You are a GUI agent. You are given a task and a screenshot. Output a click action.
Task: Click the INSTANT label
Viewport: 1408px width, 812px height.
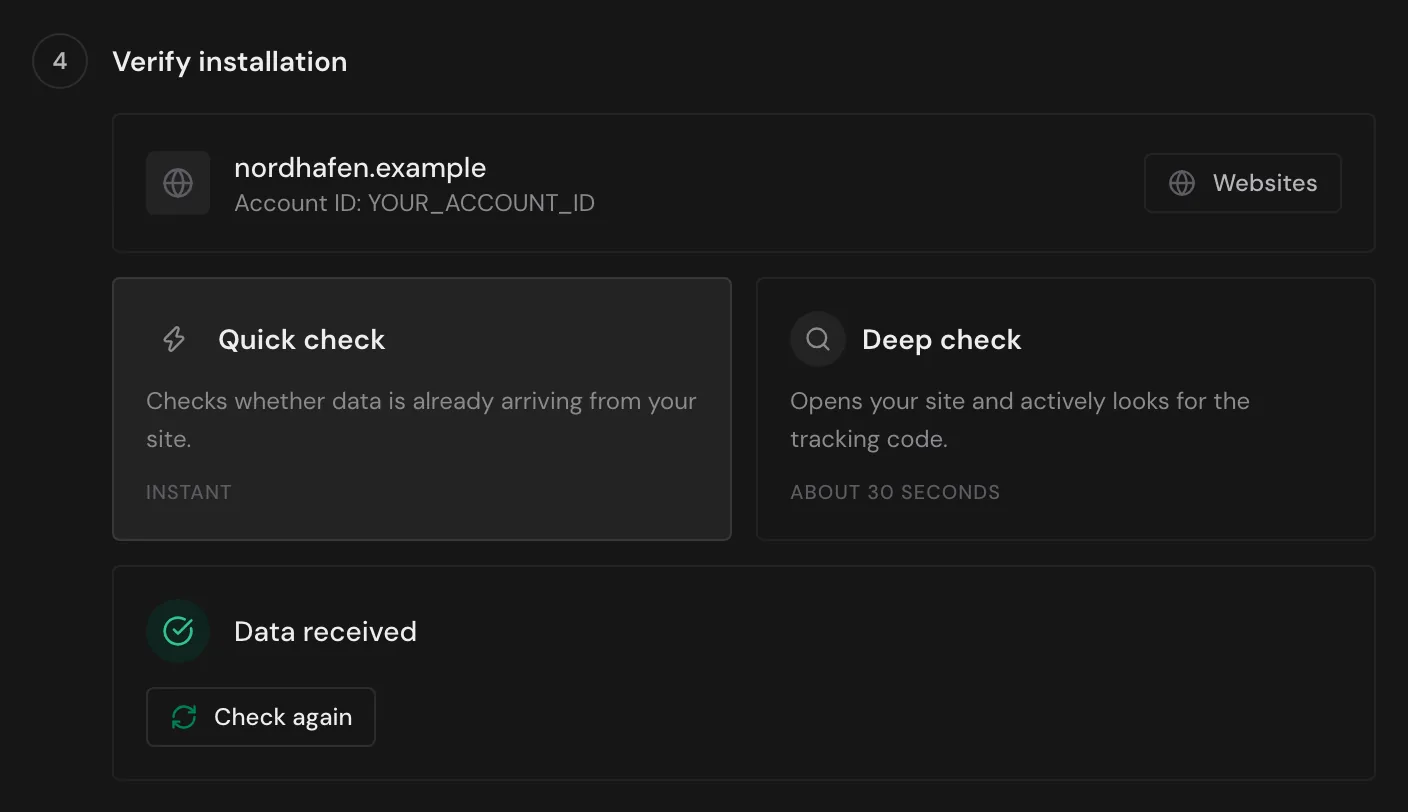[189, 492]
